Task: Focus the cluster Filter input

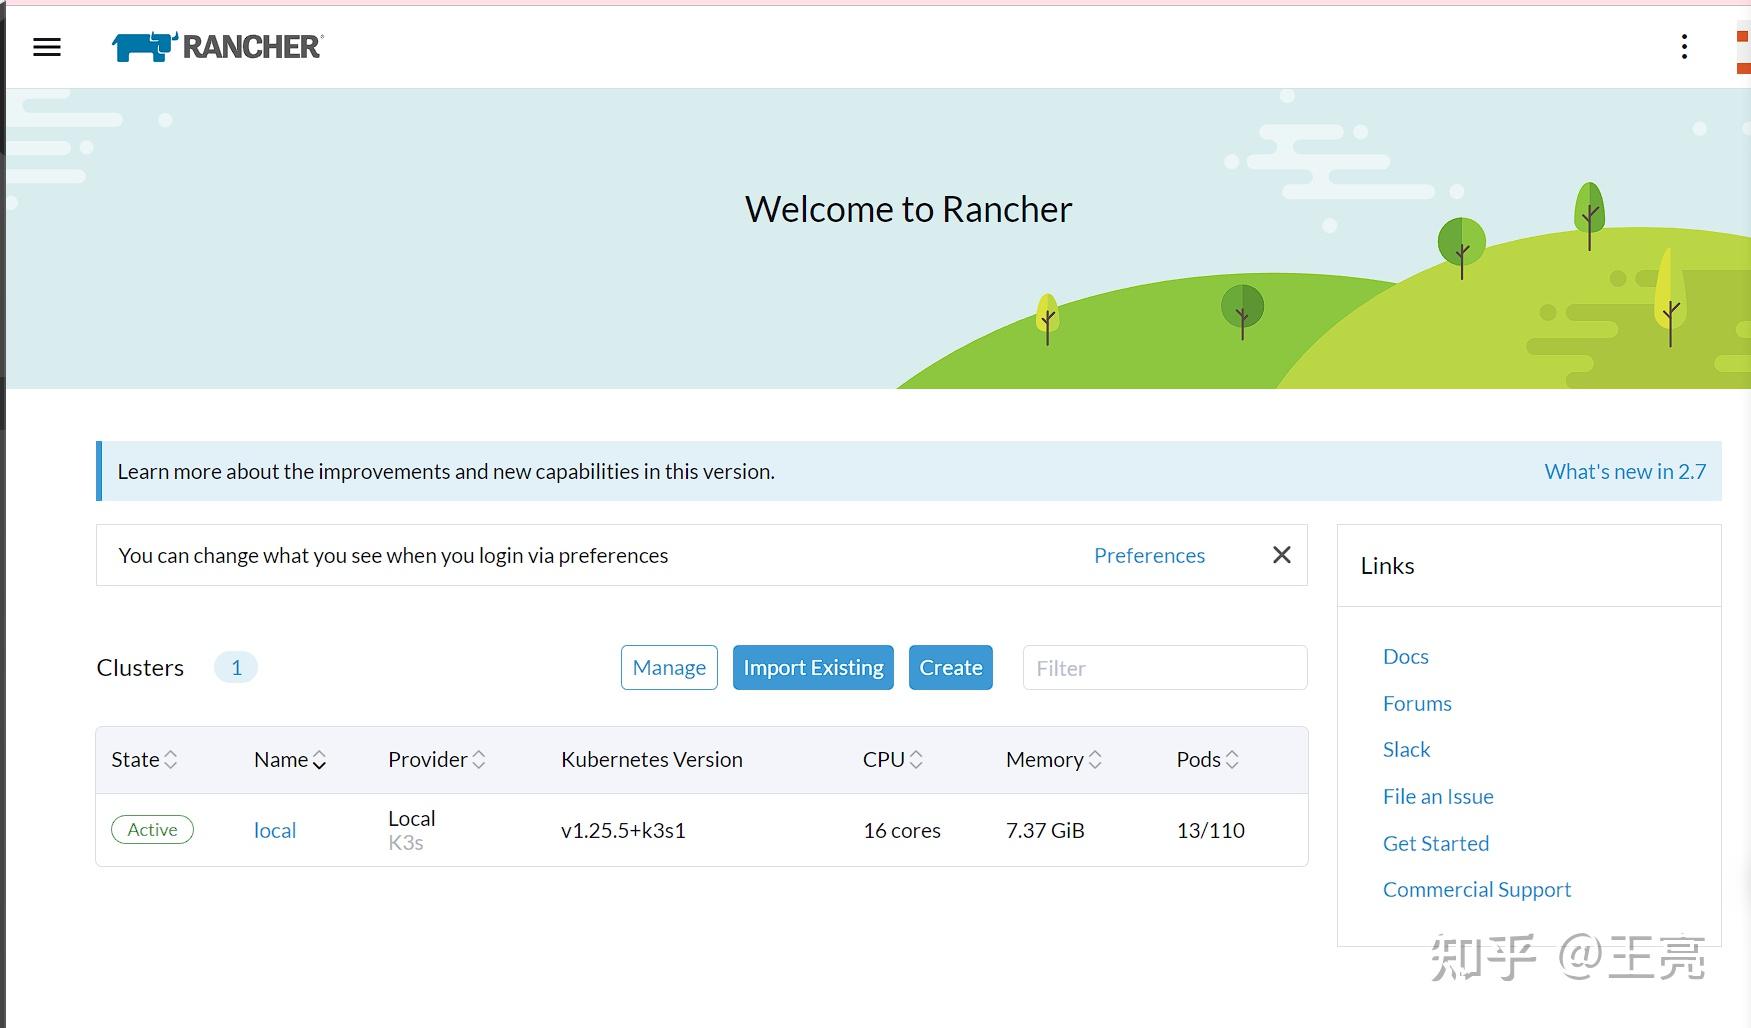Action: (x=1164, y=667)
